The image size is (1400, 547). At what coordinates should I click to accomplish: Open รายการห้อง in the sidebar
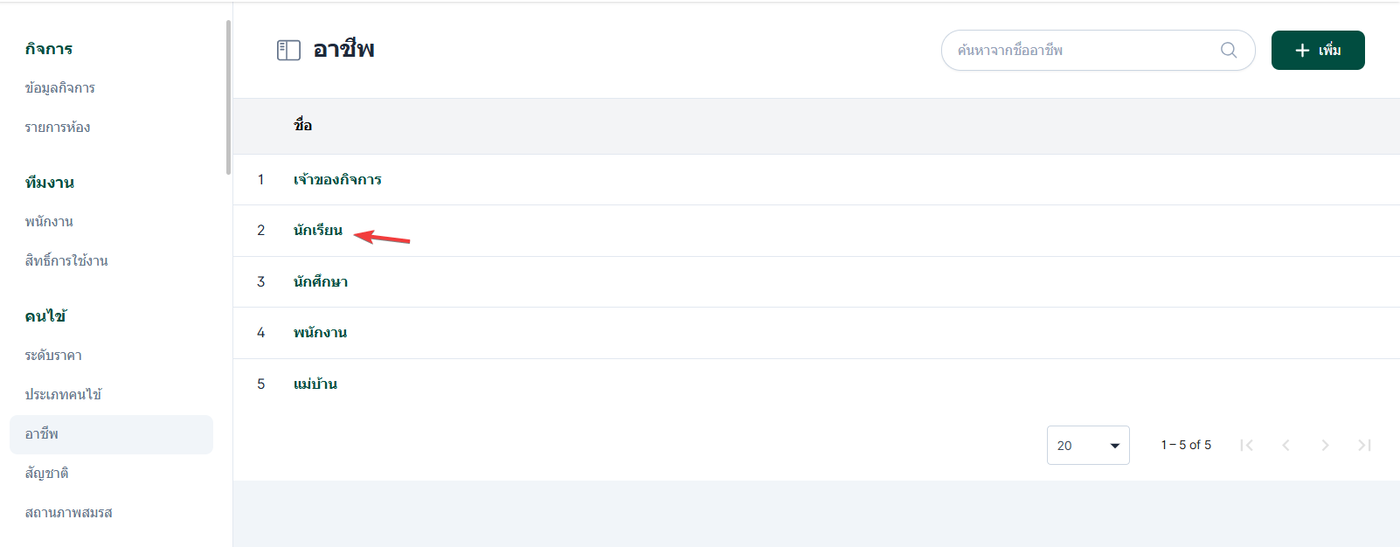pos(58,127)
